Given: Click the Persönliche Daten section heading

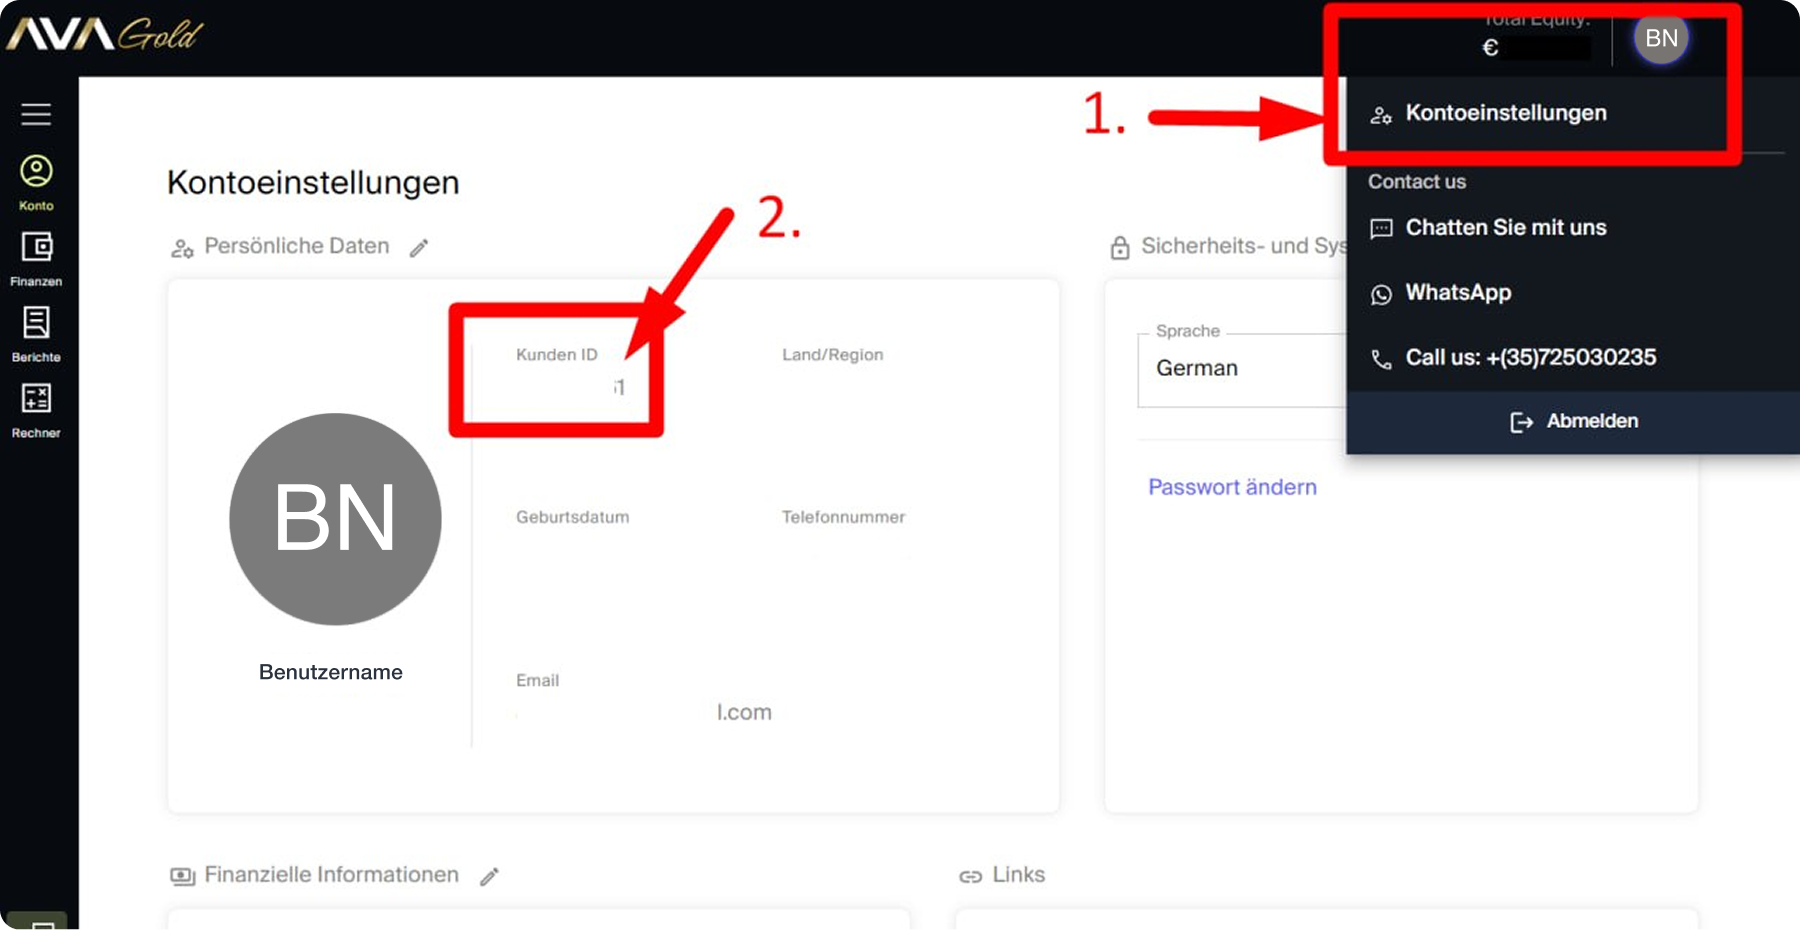Looking at the screenshot, I should point(297,246).
